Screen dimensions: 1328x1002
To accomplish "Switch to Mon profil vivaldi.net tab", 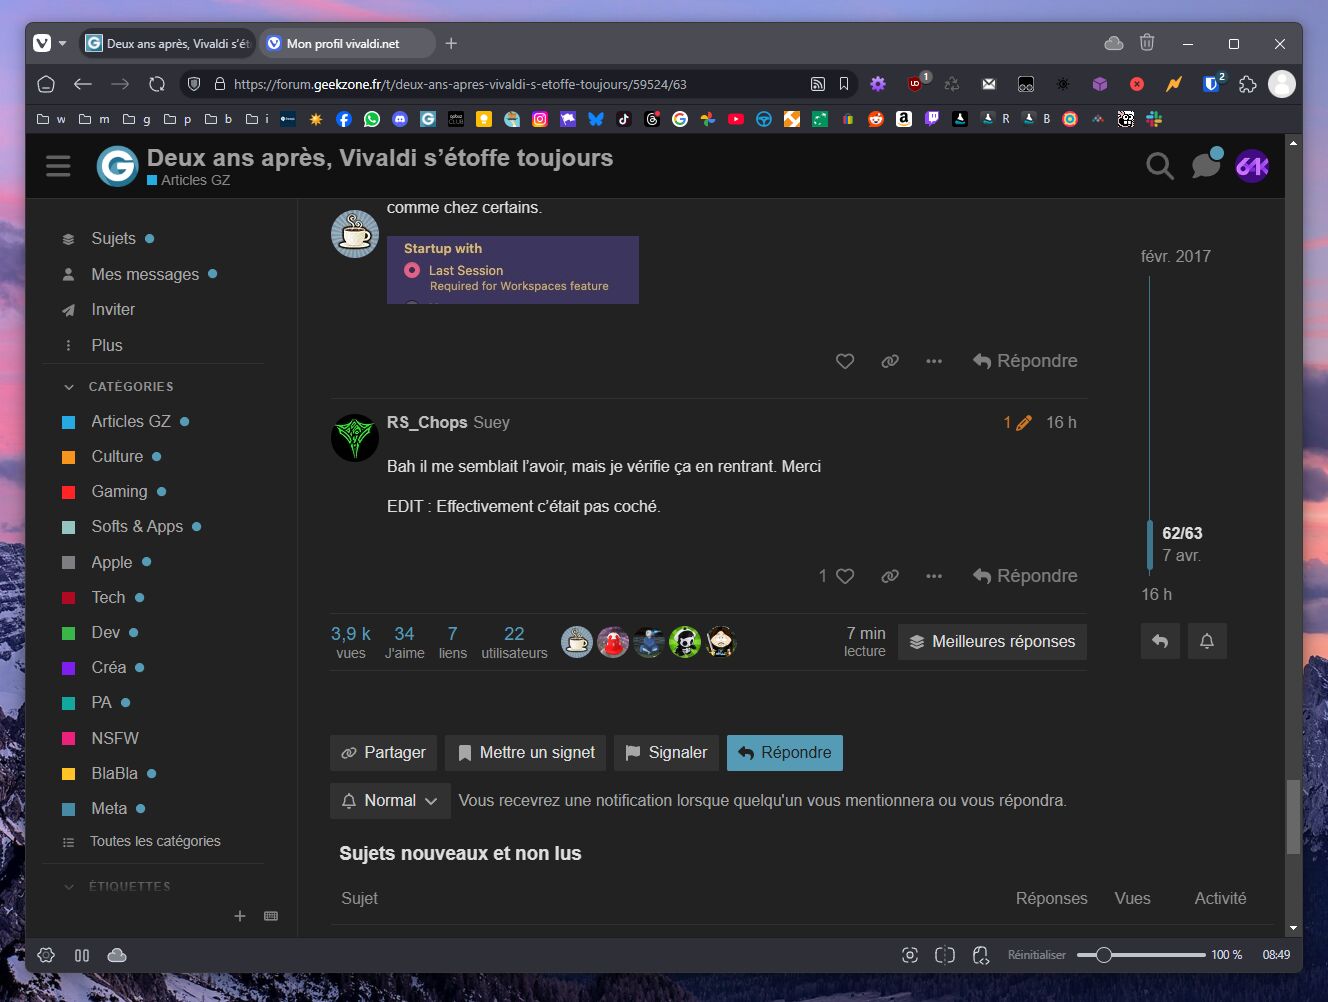I will tap(347, 43).
